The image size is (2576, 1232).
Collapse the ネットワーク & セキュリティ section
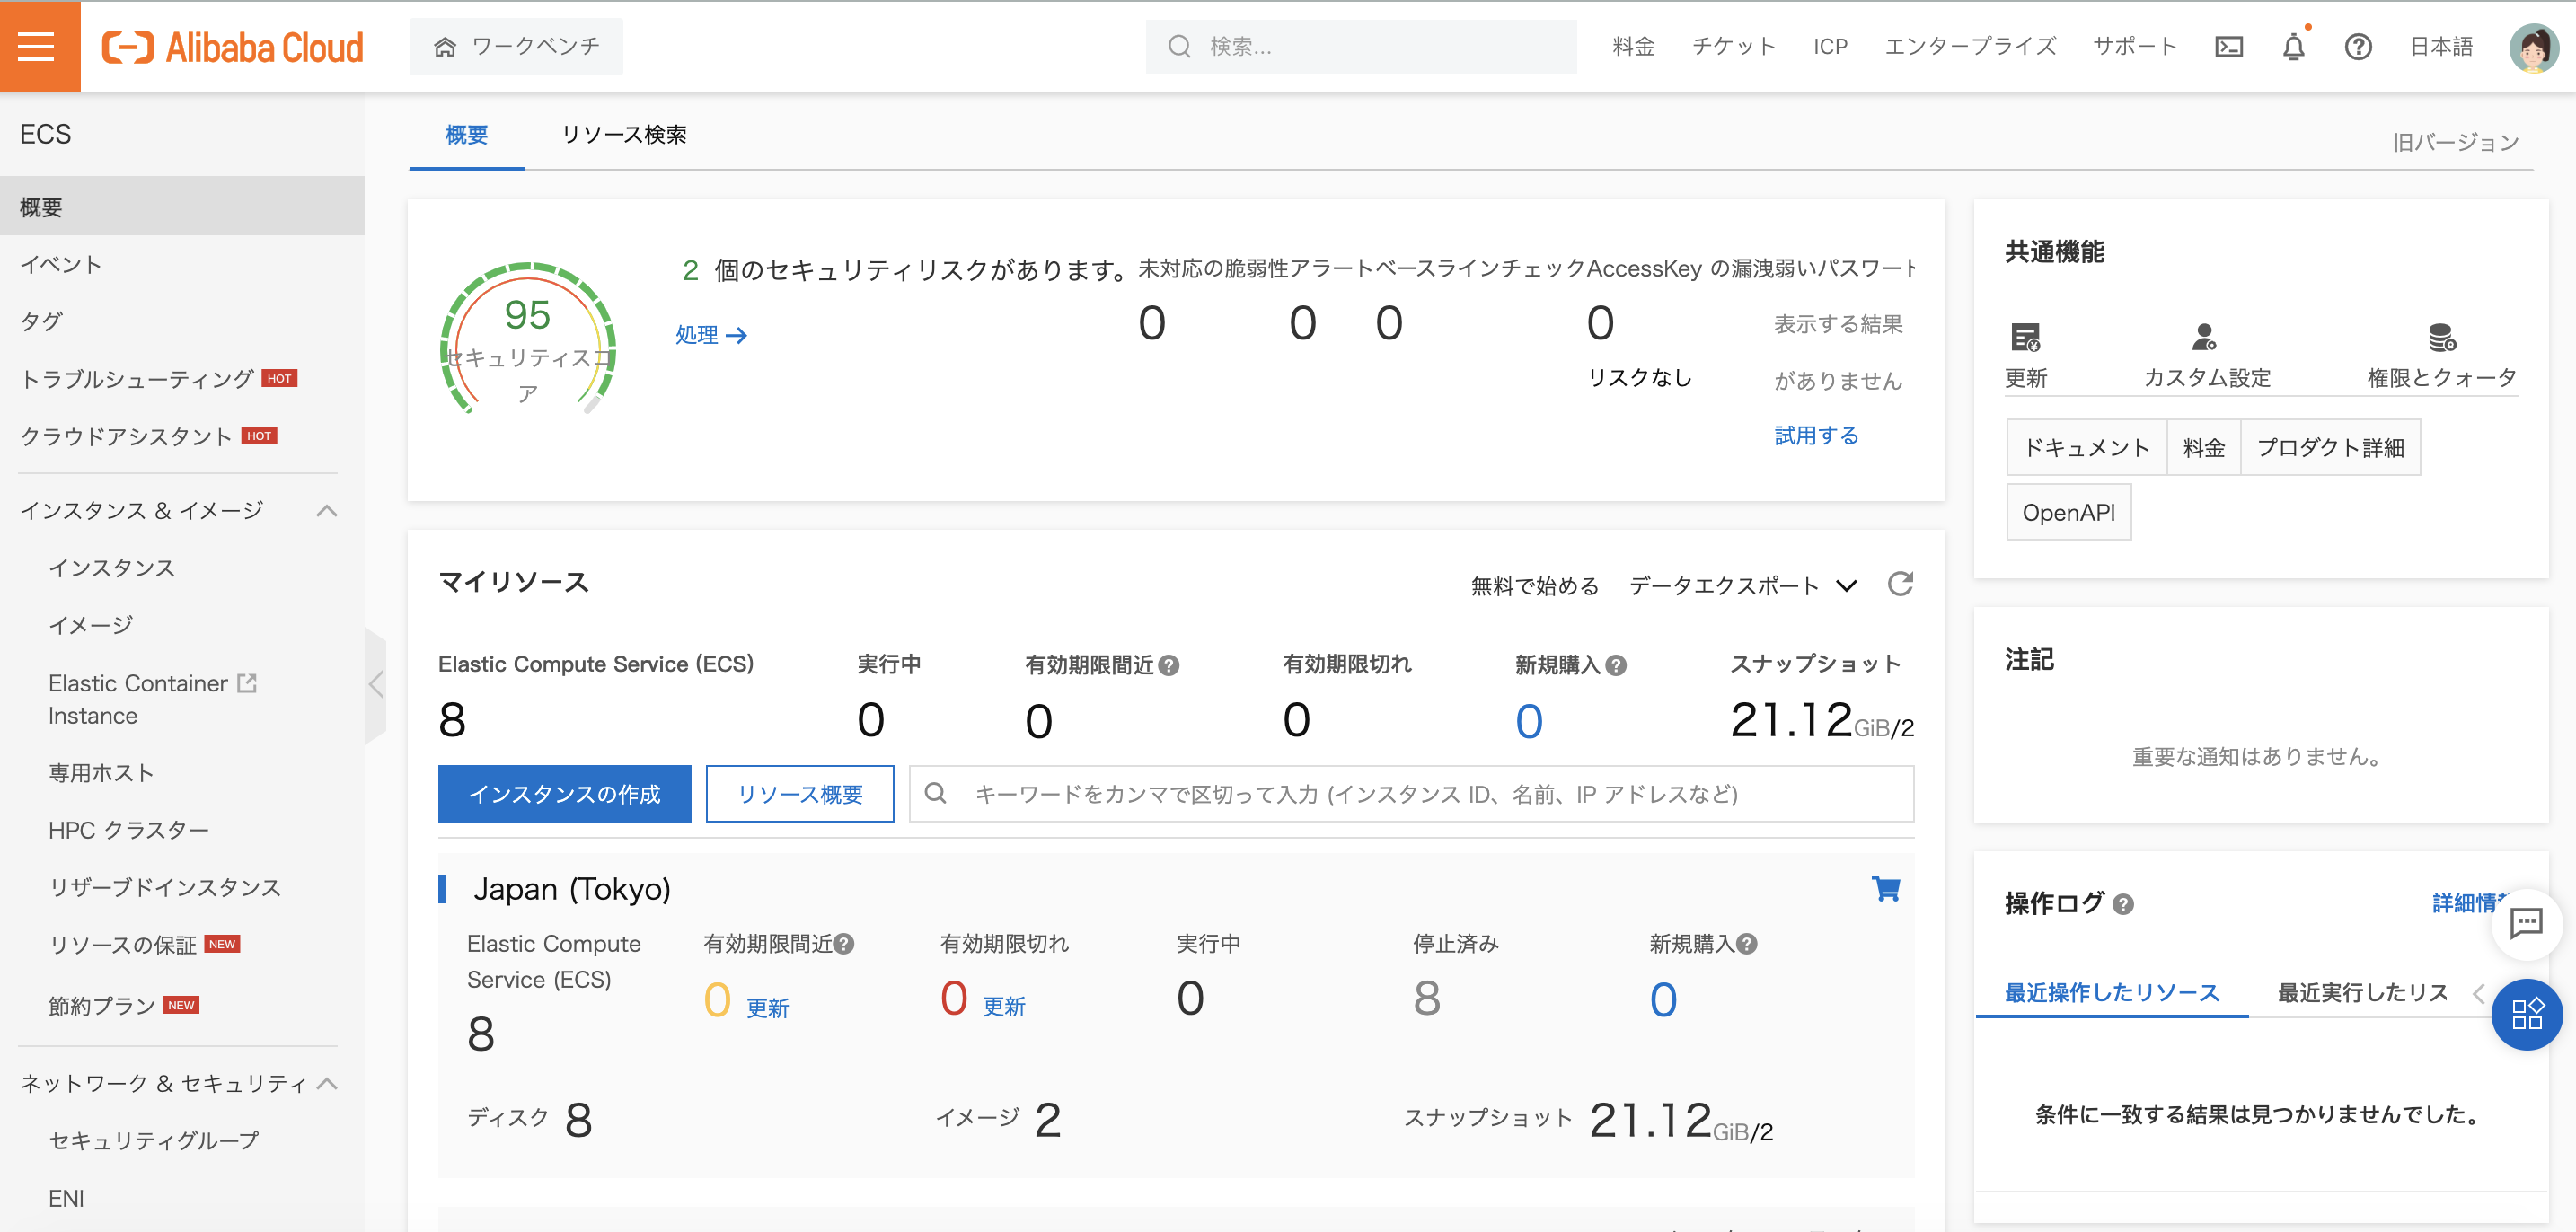[x=326, y=1083]
